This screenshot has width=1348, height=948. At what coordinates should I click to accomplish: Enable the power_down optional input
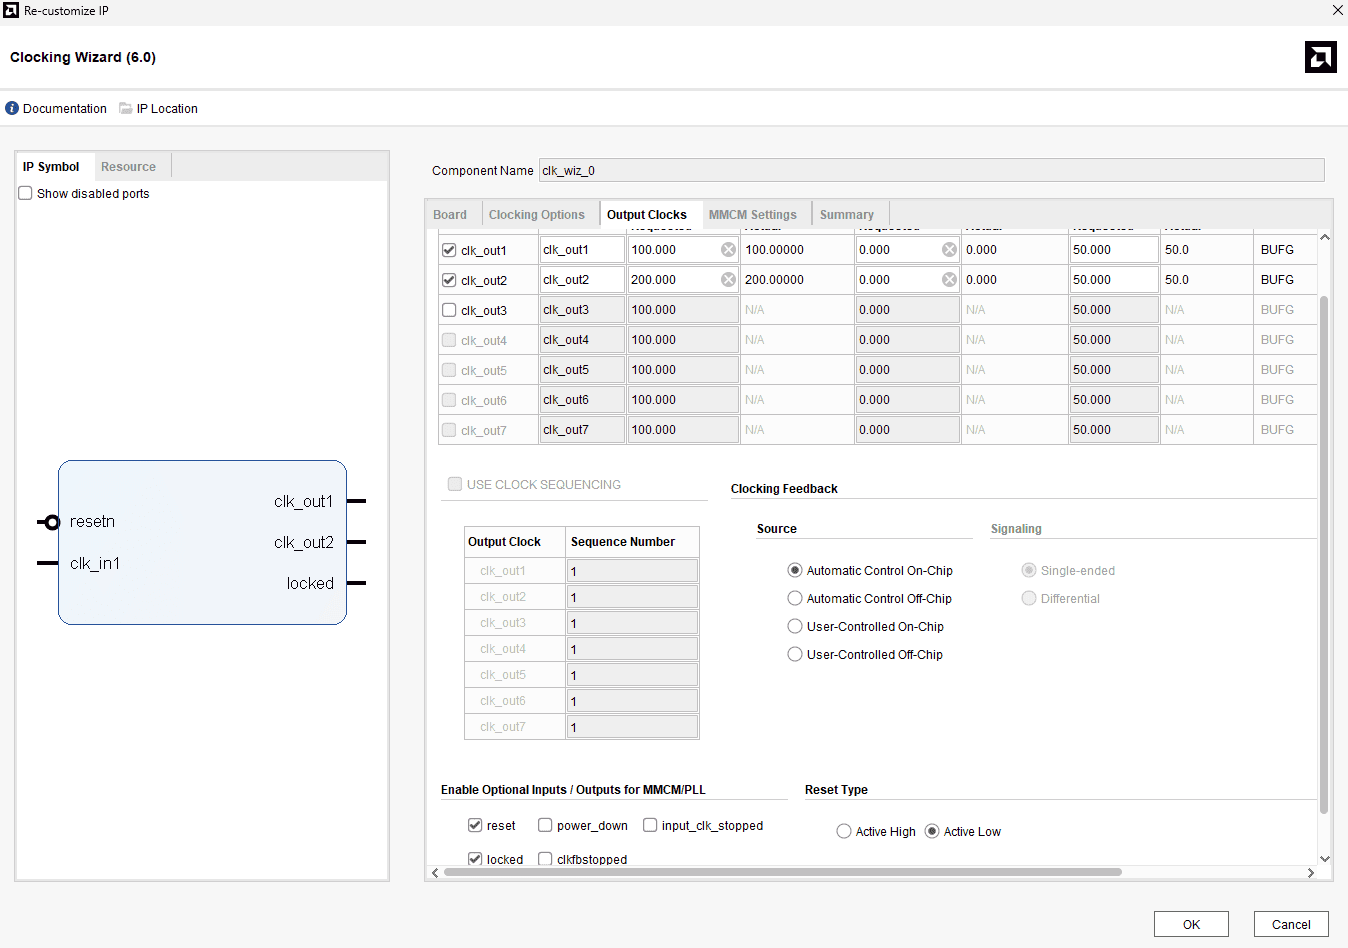[x=545, y=825]
